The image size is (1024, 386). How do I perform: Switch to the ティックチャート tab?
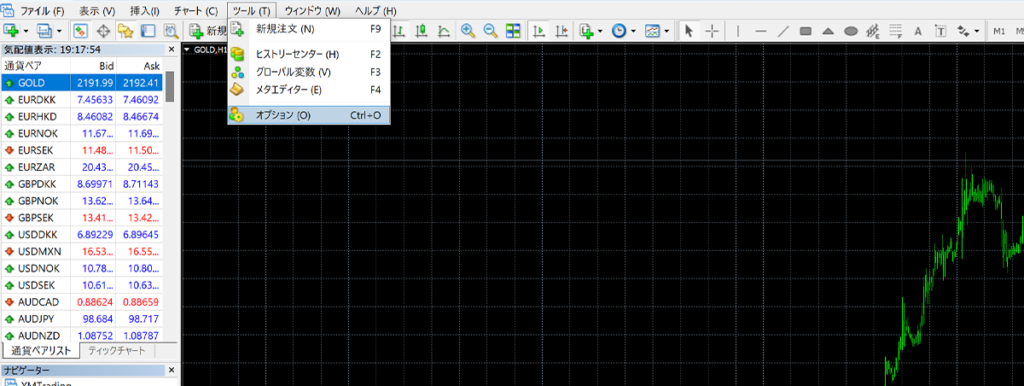[x=118, y=351]
